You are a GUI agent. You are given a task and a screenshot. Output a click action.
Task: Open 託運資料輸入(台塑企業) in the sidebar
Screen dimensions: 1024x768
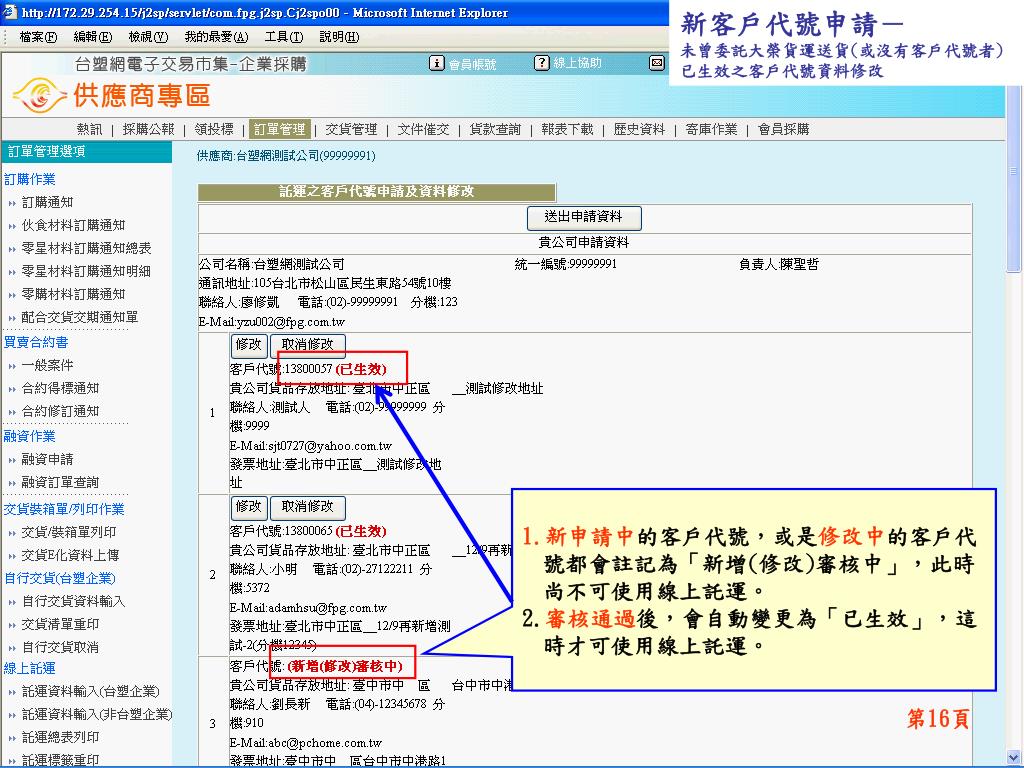coord(90,692)
